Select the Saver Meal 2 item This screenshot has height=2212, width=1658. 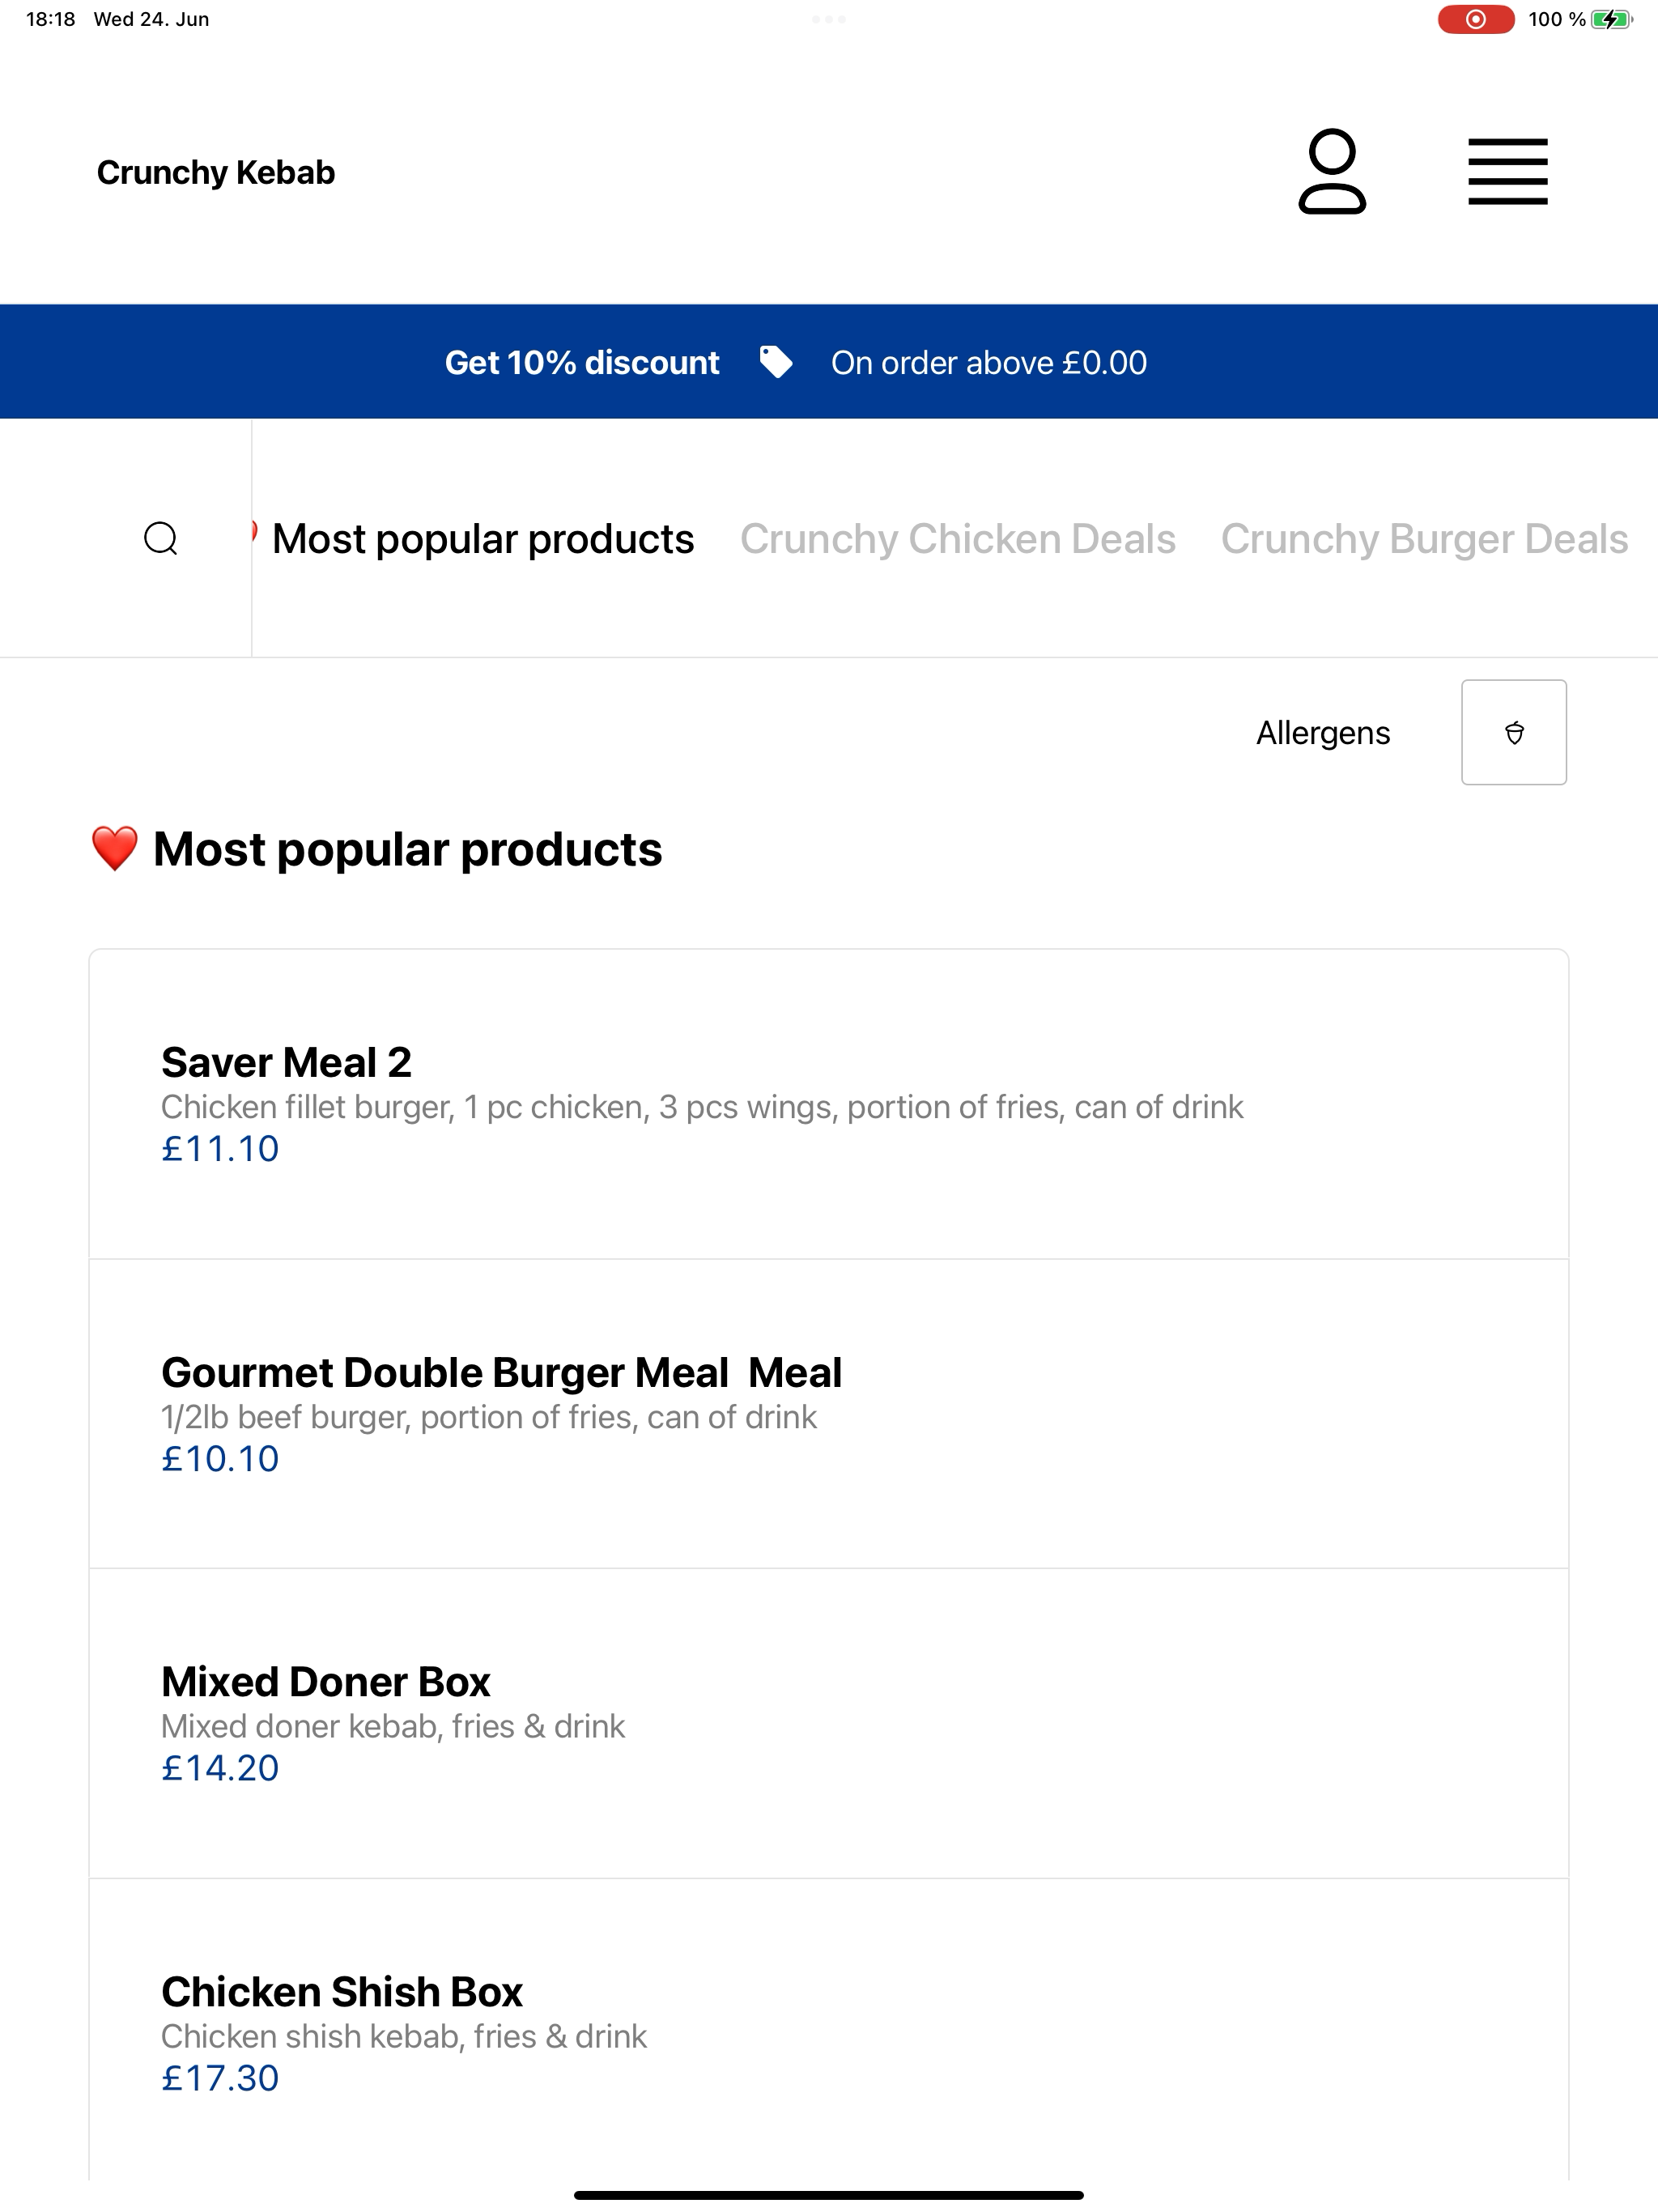[829, 1104]
